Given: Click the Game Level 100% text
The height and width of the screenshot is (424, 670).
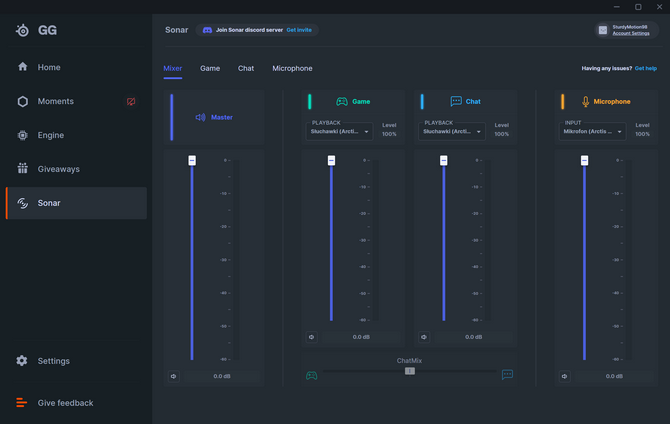Looking at the screenshot, I should point(389,130).
